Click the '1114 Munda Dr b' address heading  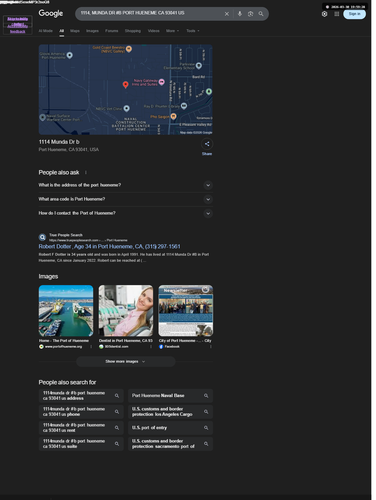pyautogui.click(x=59, y=142)
